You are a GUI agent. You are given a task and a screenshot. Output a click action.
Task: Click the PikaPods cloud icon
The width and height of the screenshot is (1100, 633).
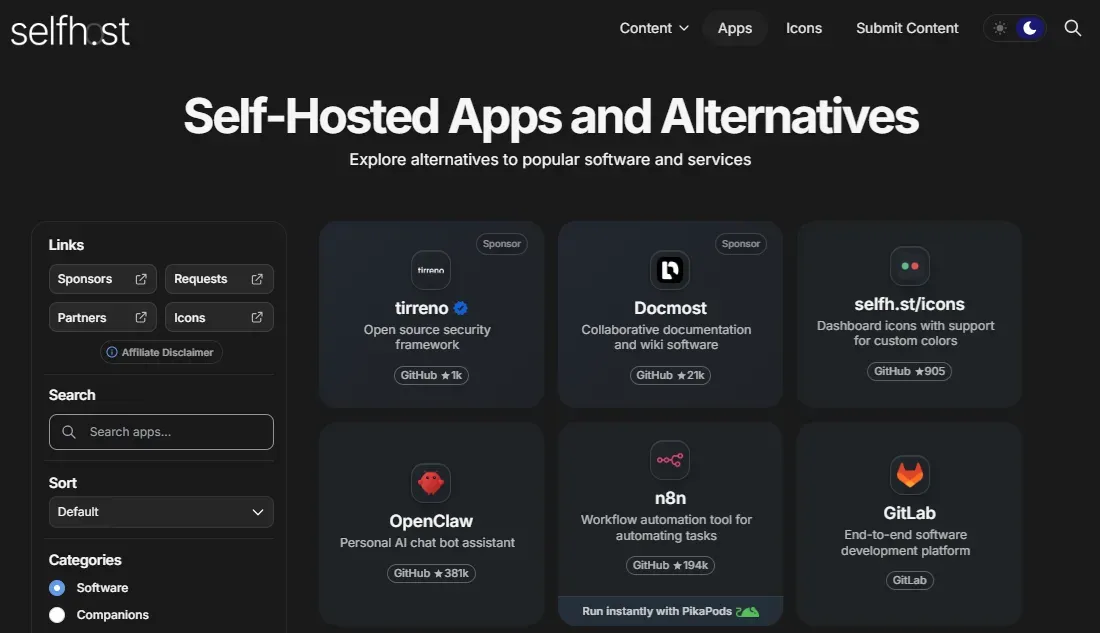(x=748, y=611)
